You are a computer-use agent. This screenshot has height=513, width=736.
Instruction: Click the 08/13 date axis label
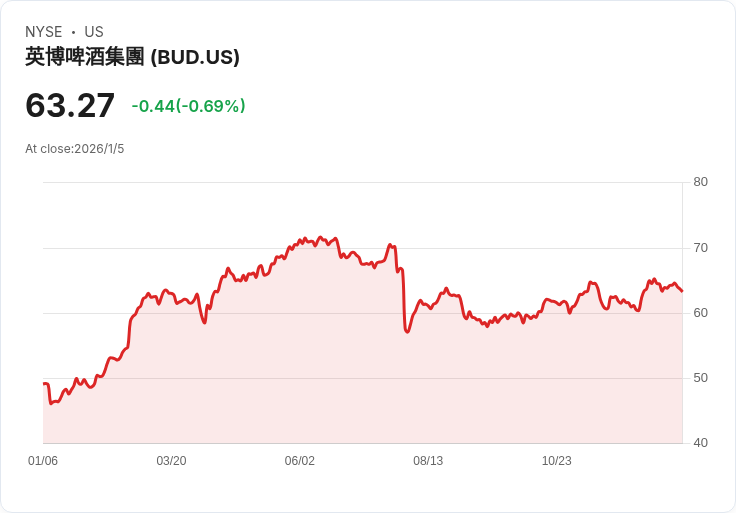(x=428, y=461)
